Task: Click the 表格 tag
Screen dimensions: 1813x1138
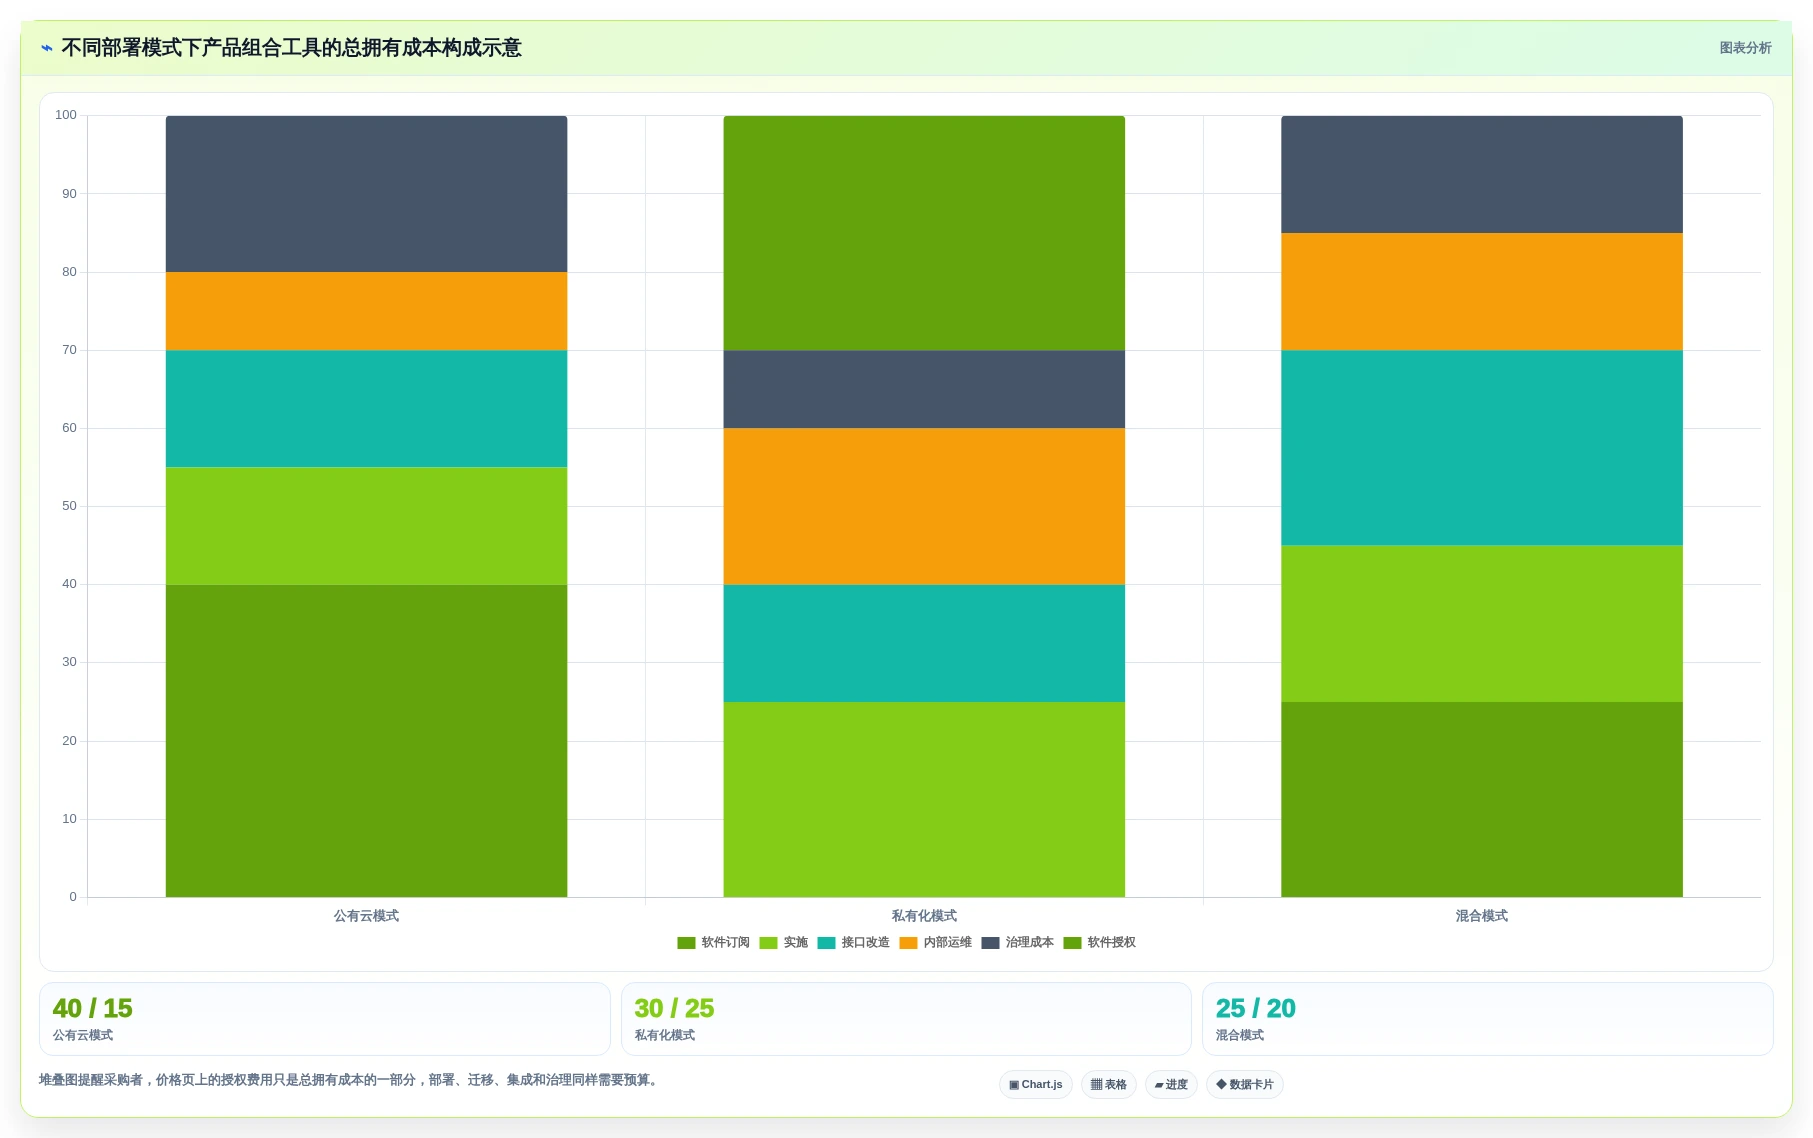Action: click(x=1108, y=1084)
